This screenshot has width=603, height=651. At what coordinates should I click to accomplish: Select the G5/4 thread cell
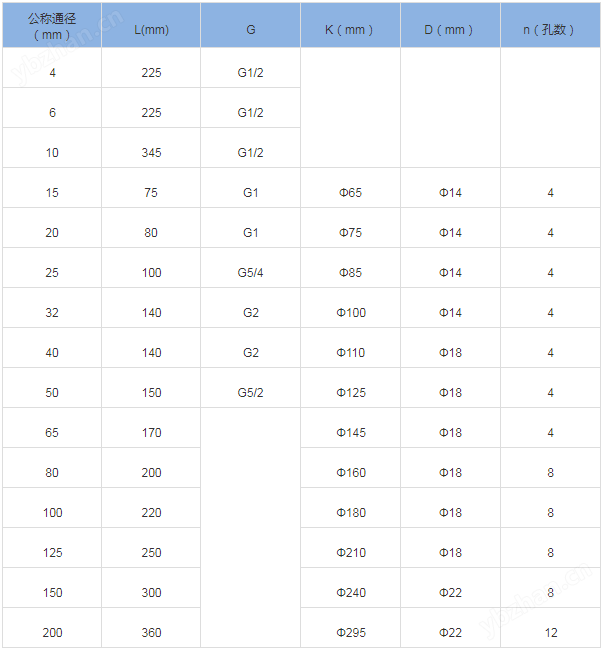point(250,272)
